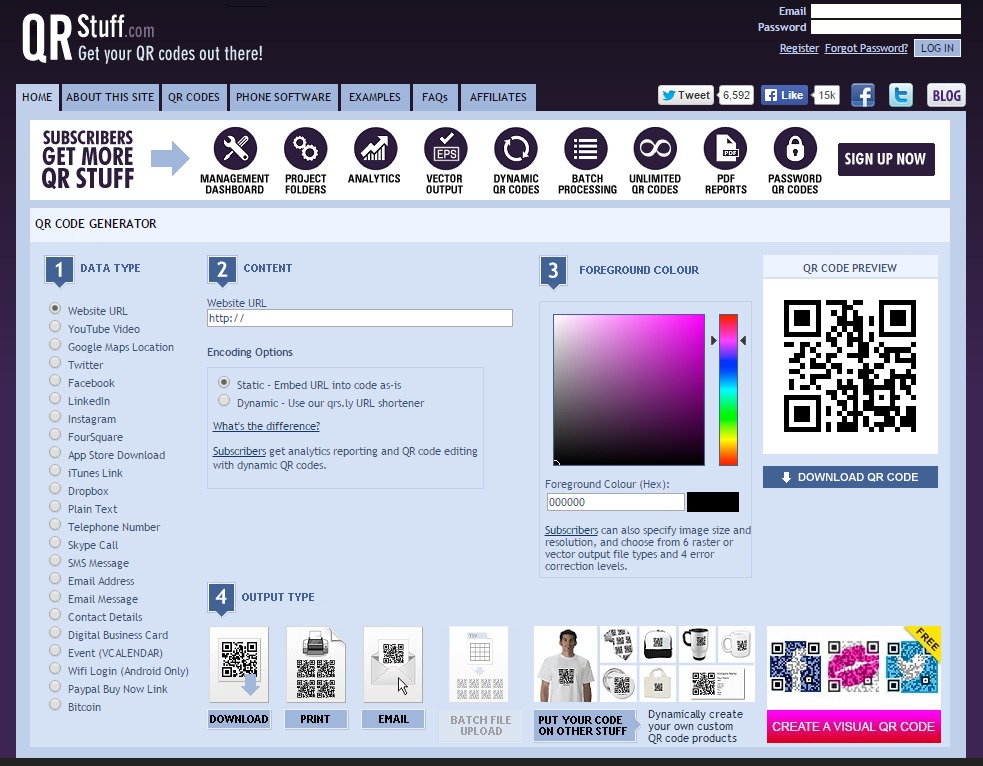The height and width of the screenshot is (766, 983).
Task: Open the FAQs navigation tab
Action: coord(435,97)
